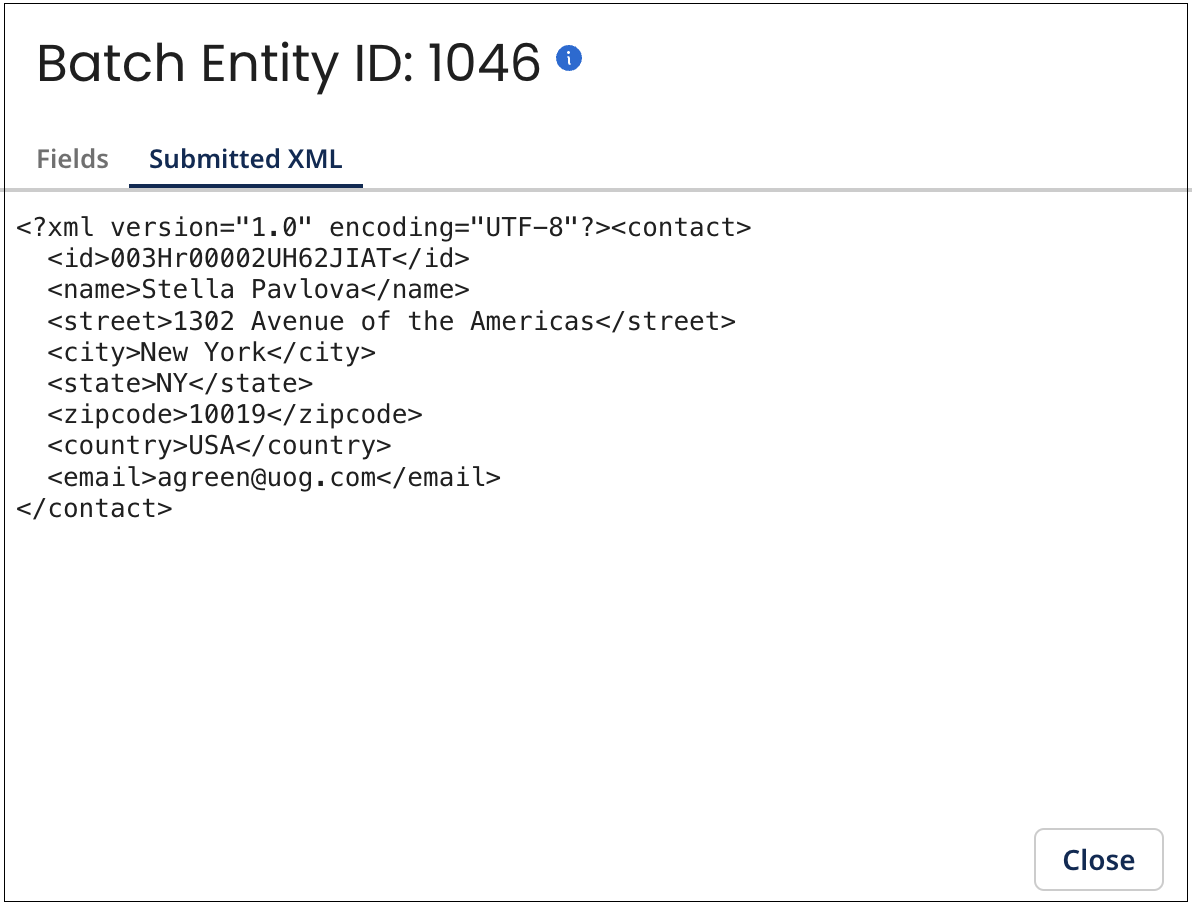The height and width of the screenshot is (906, 1192).
Task: Dismiss the dialog with Close
Action: point(1098,859)
